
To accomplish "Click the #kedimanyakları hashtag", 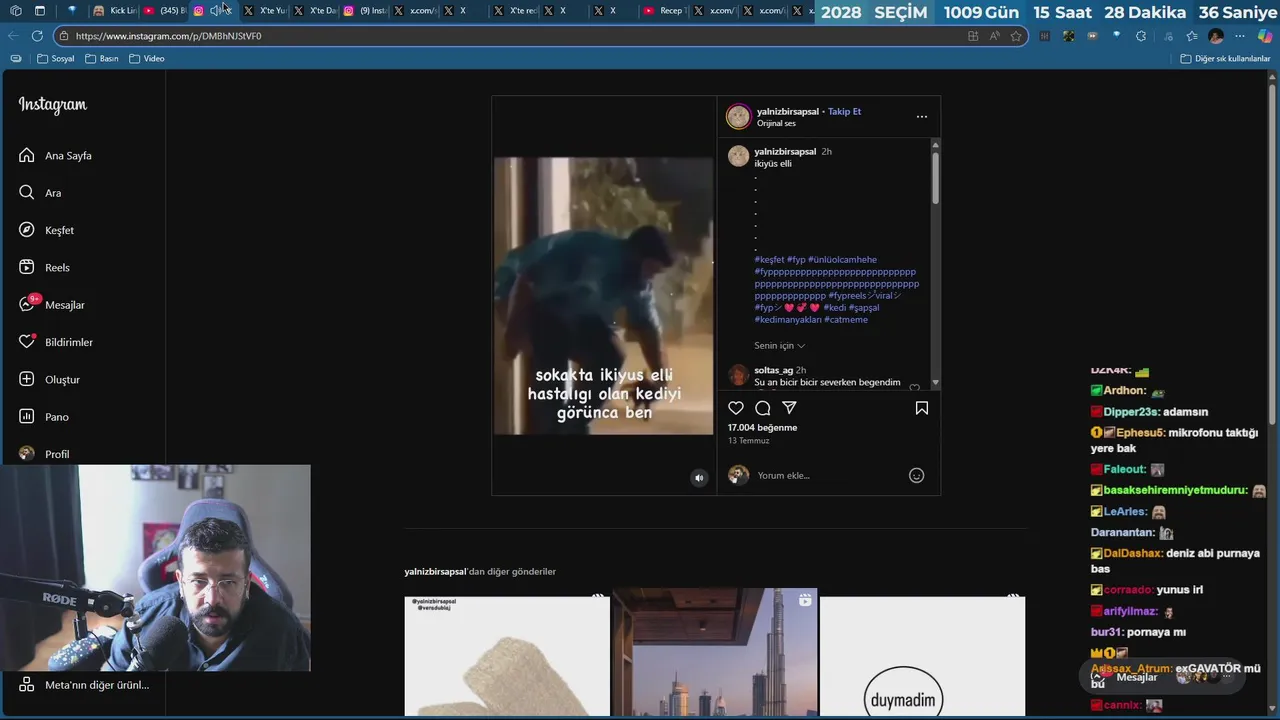I will click(x=788, y=320).
